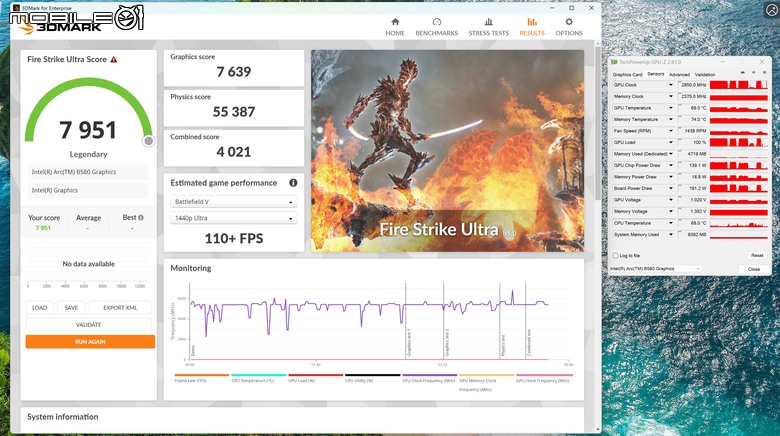Open the OPTIONS section
This screenshot has width=780, height=436.
tap(569, 27)
